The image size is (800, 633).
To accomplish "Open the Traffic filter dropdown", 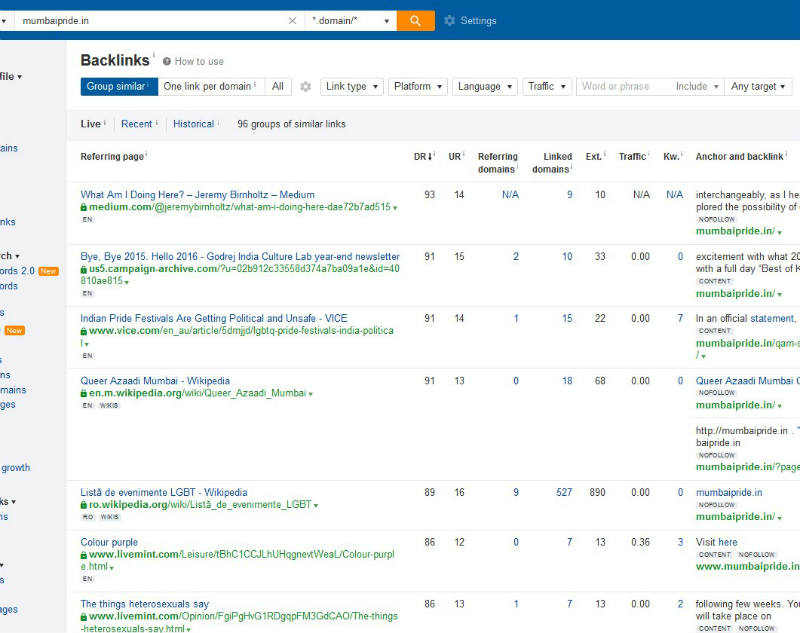I will [547, 87].
